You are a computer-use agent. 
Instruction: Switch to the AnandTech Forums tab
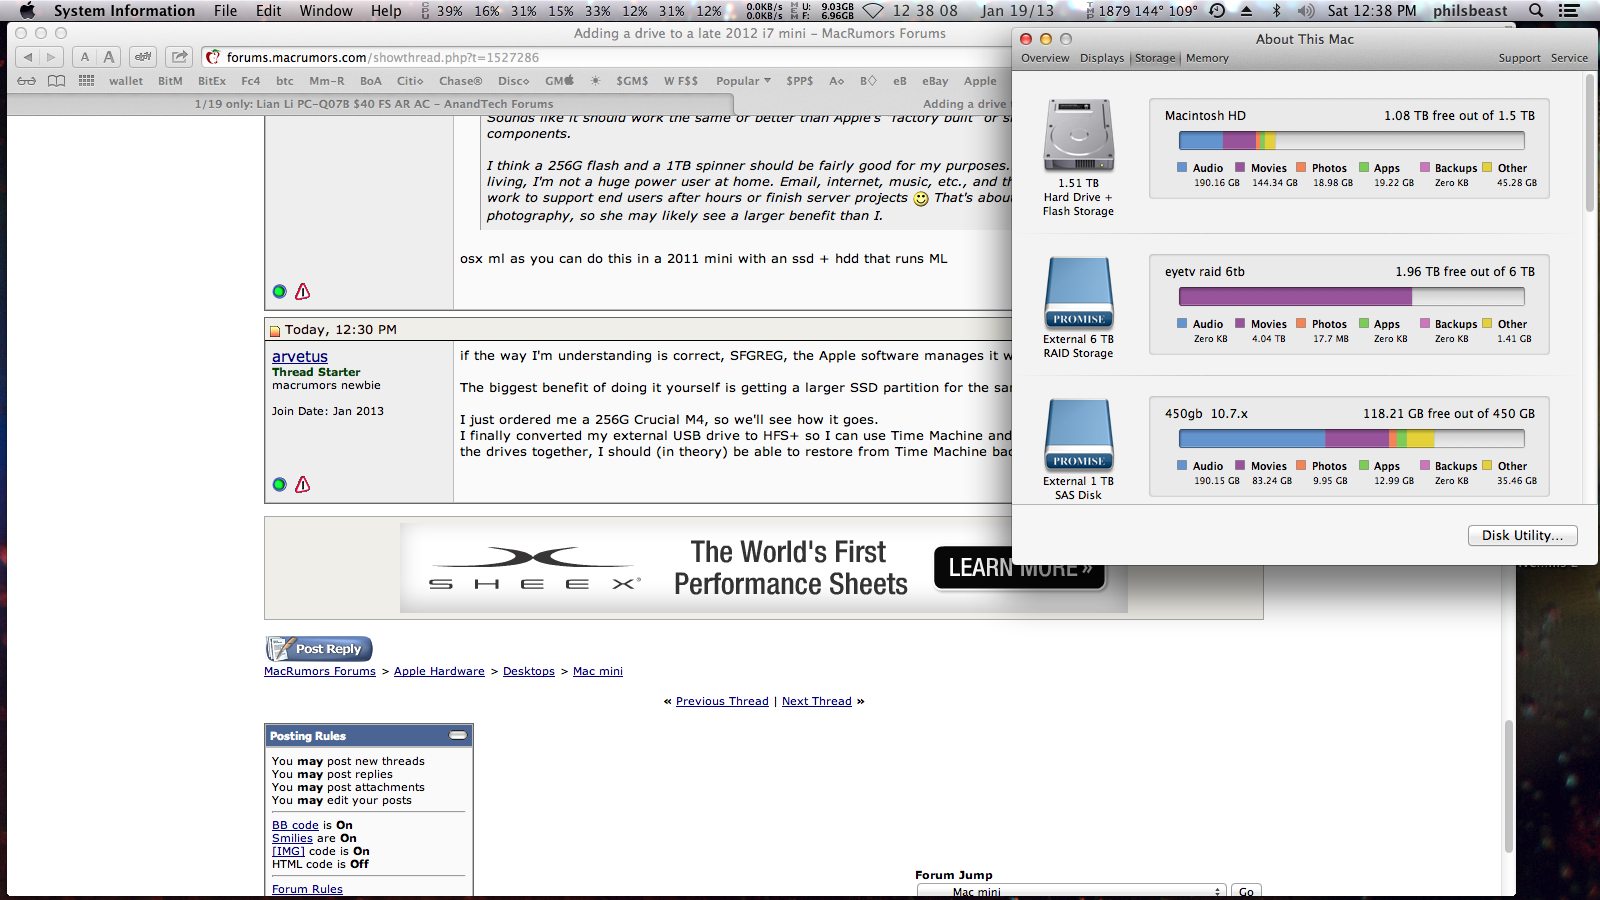pos(374,104)
